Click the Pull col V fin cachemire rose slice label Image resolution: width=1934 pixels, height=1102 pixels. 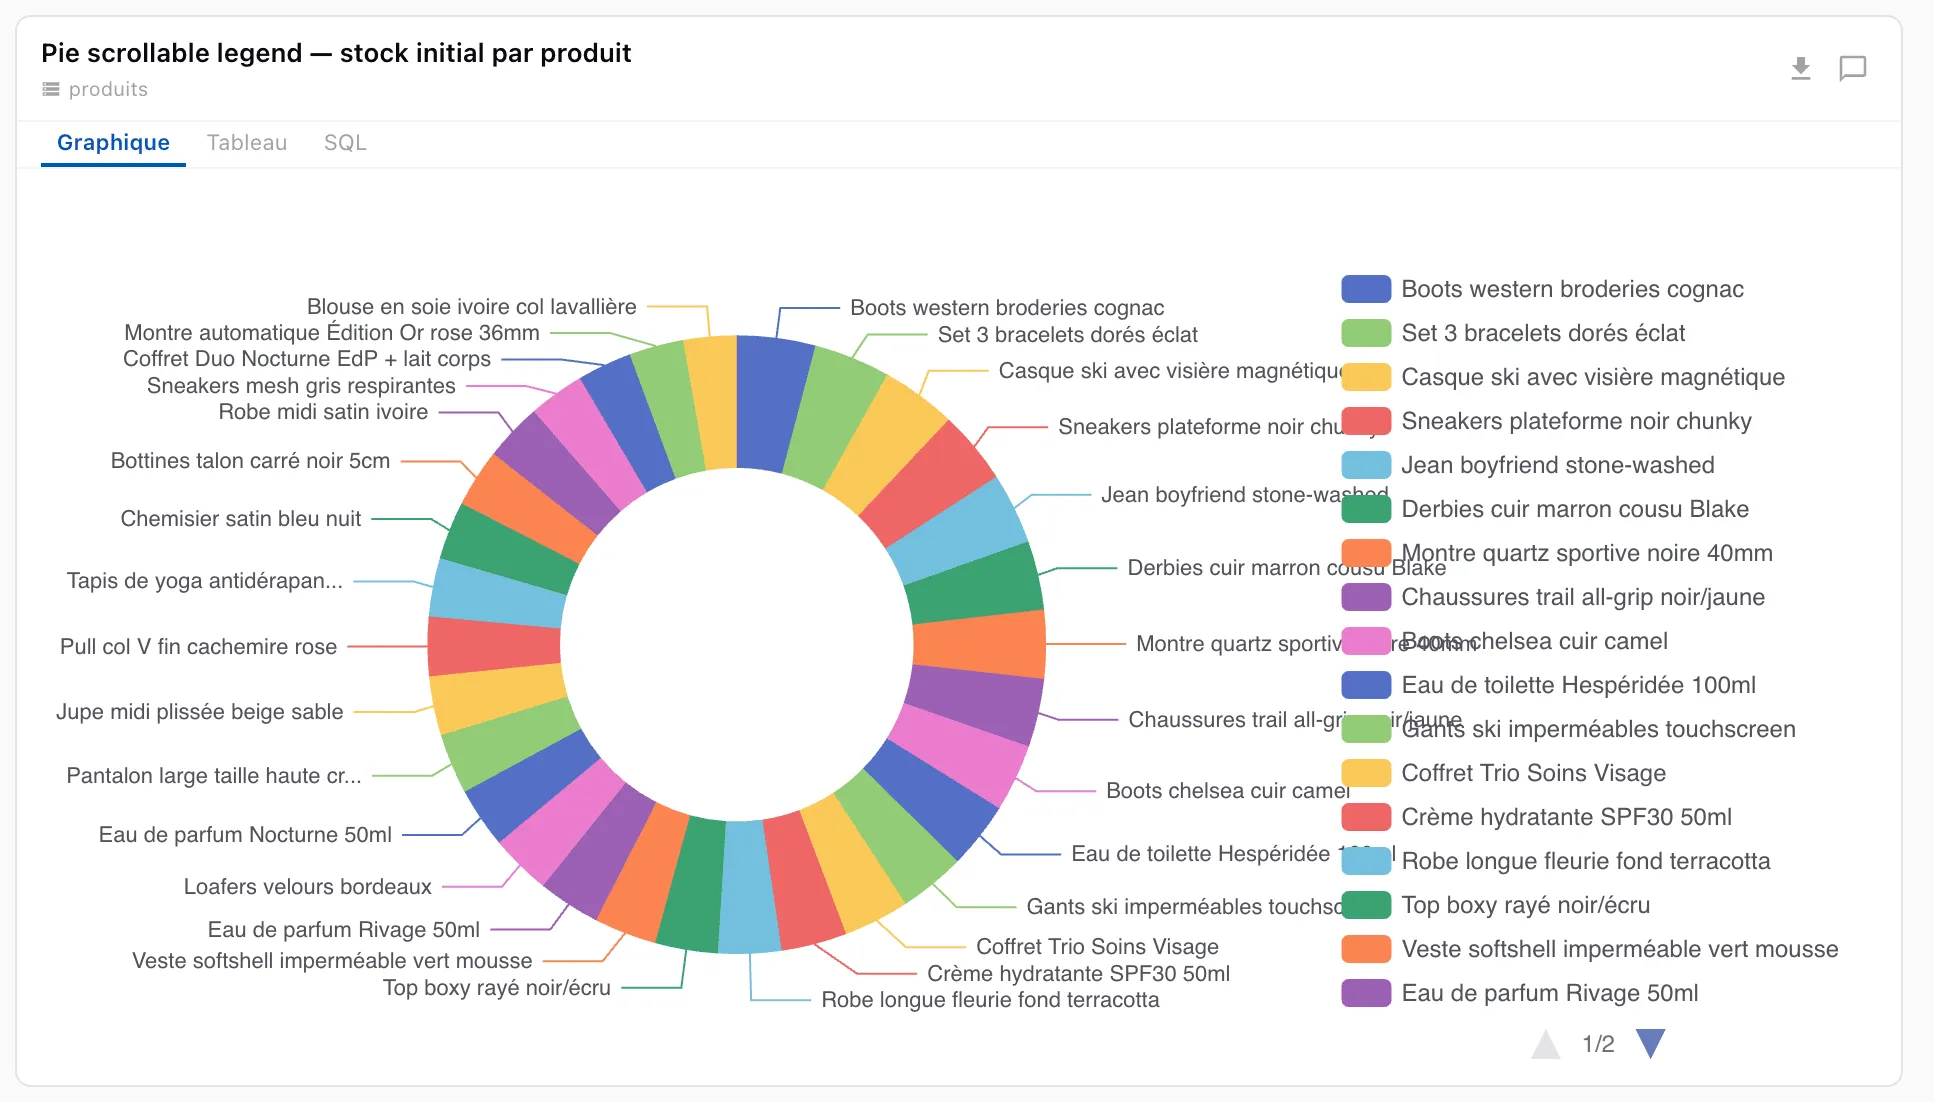point(198,647)
